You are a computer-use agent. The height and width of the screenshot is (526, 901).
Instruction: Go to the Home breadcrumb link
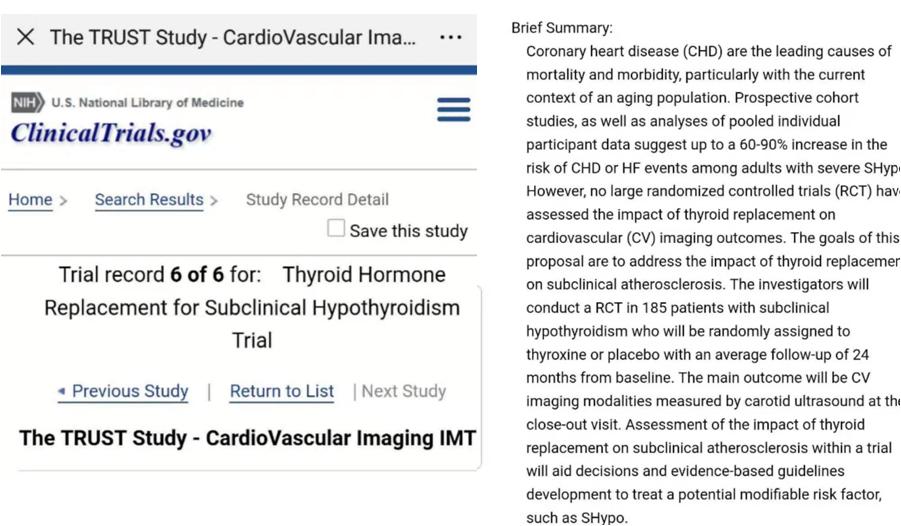tap(30, 199)
